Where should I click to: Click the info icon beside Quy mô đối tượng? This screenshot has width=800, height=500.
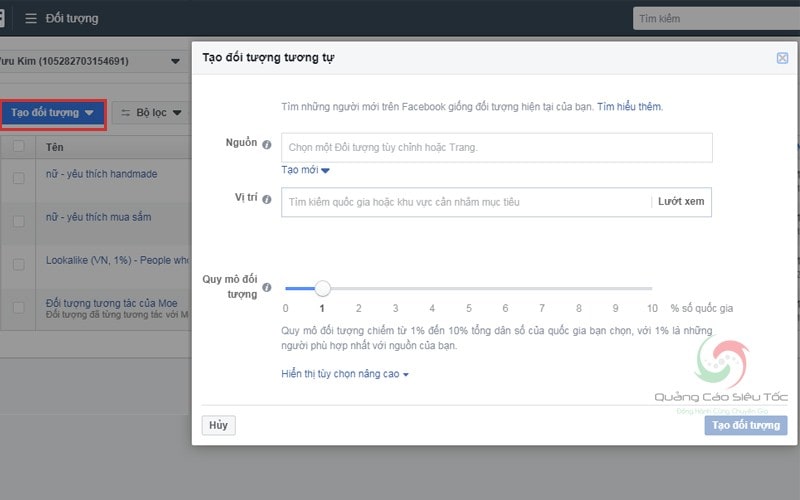coord(266,287)
